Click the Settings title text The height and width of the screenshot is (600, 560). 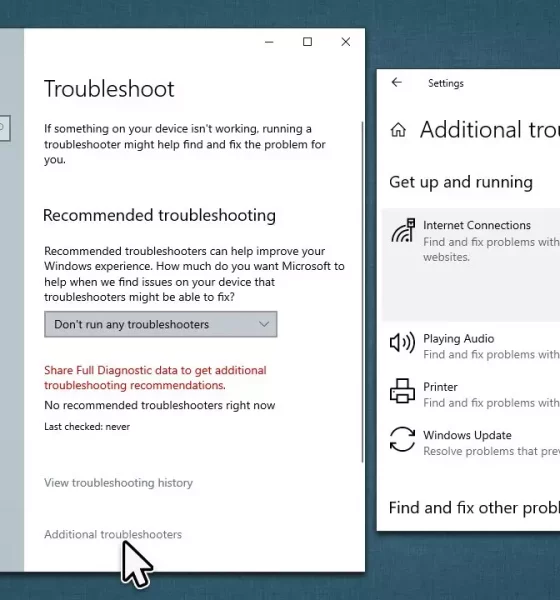tap(446, 83)
